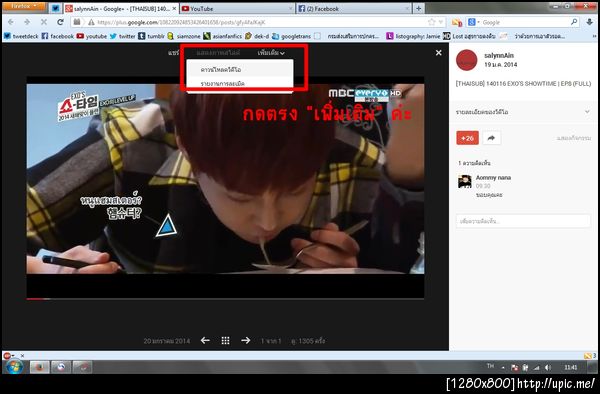This screenshot has height=394, width=600.
Task: Open a new browser tab
Action: click(419, 8)
